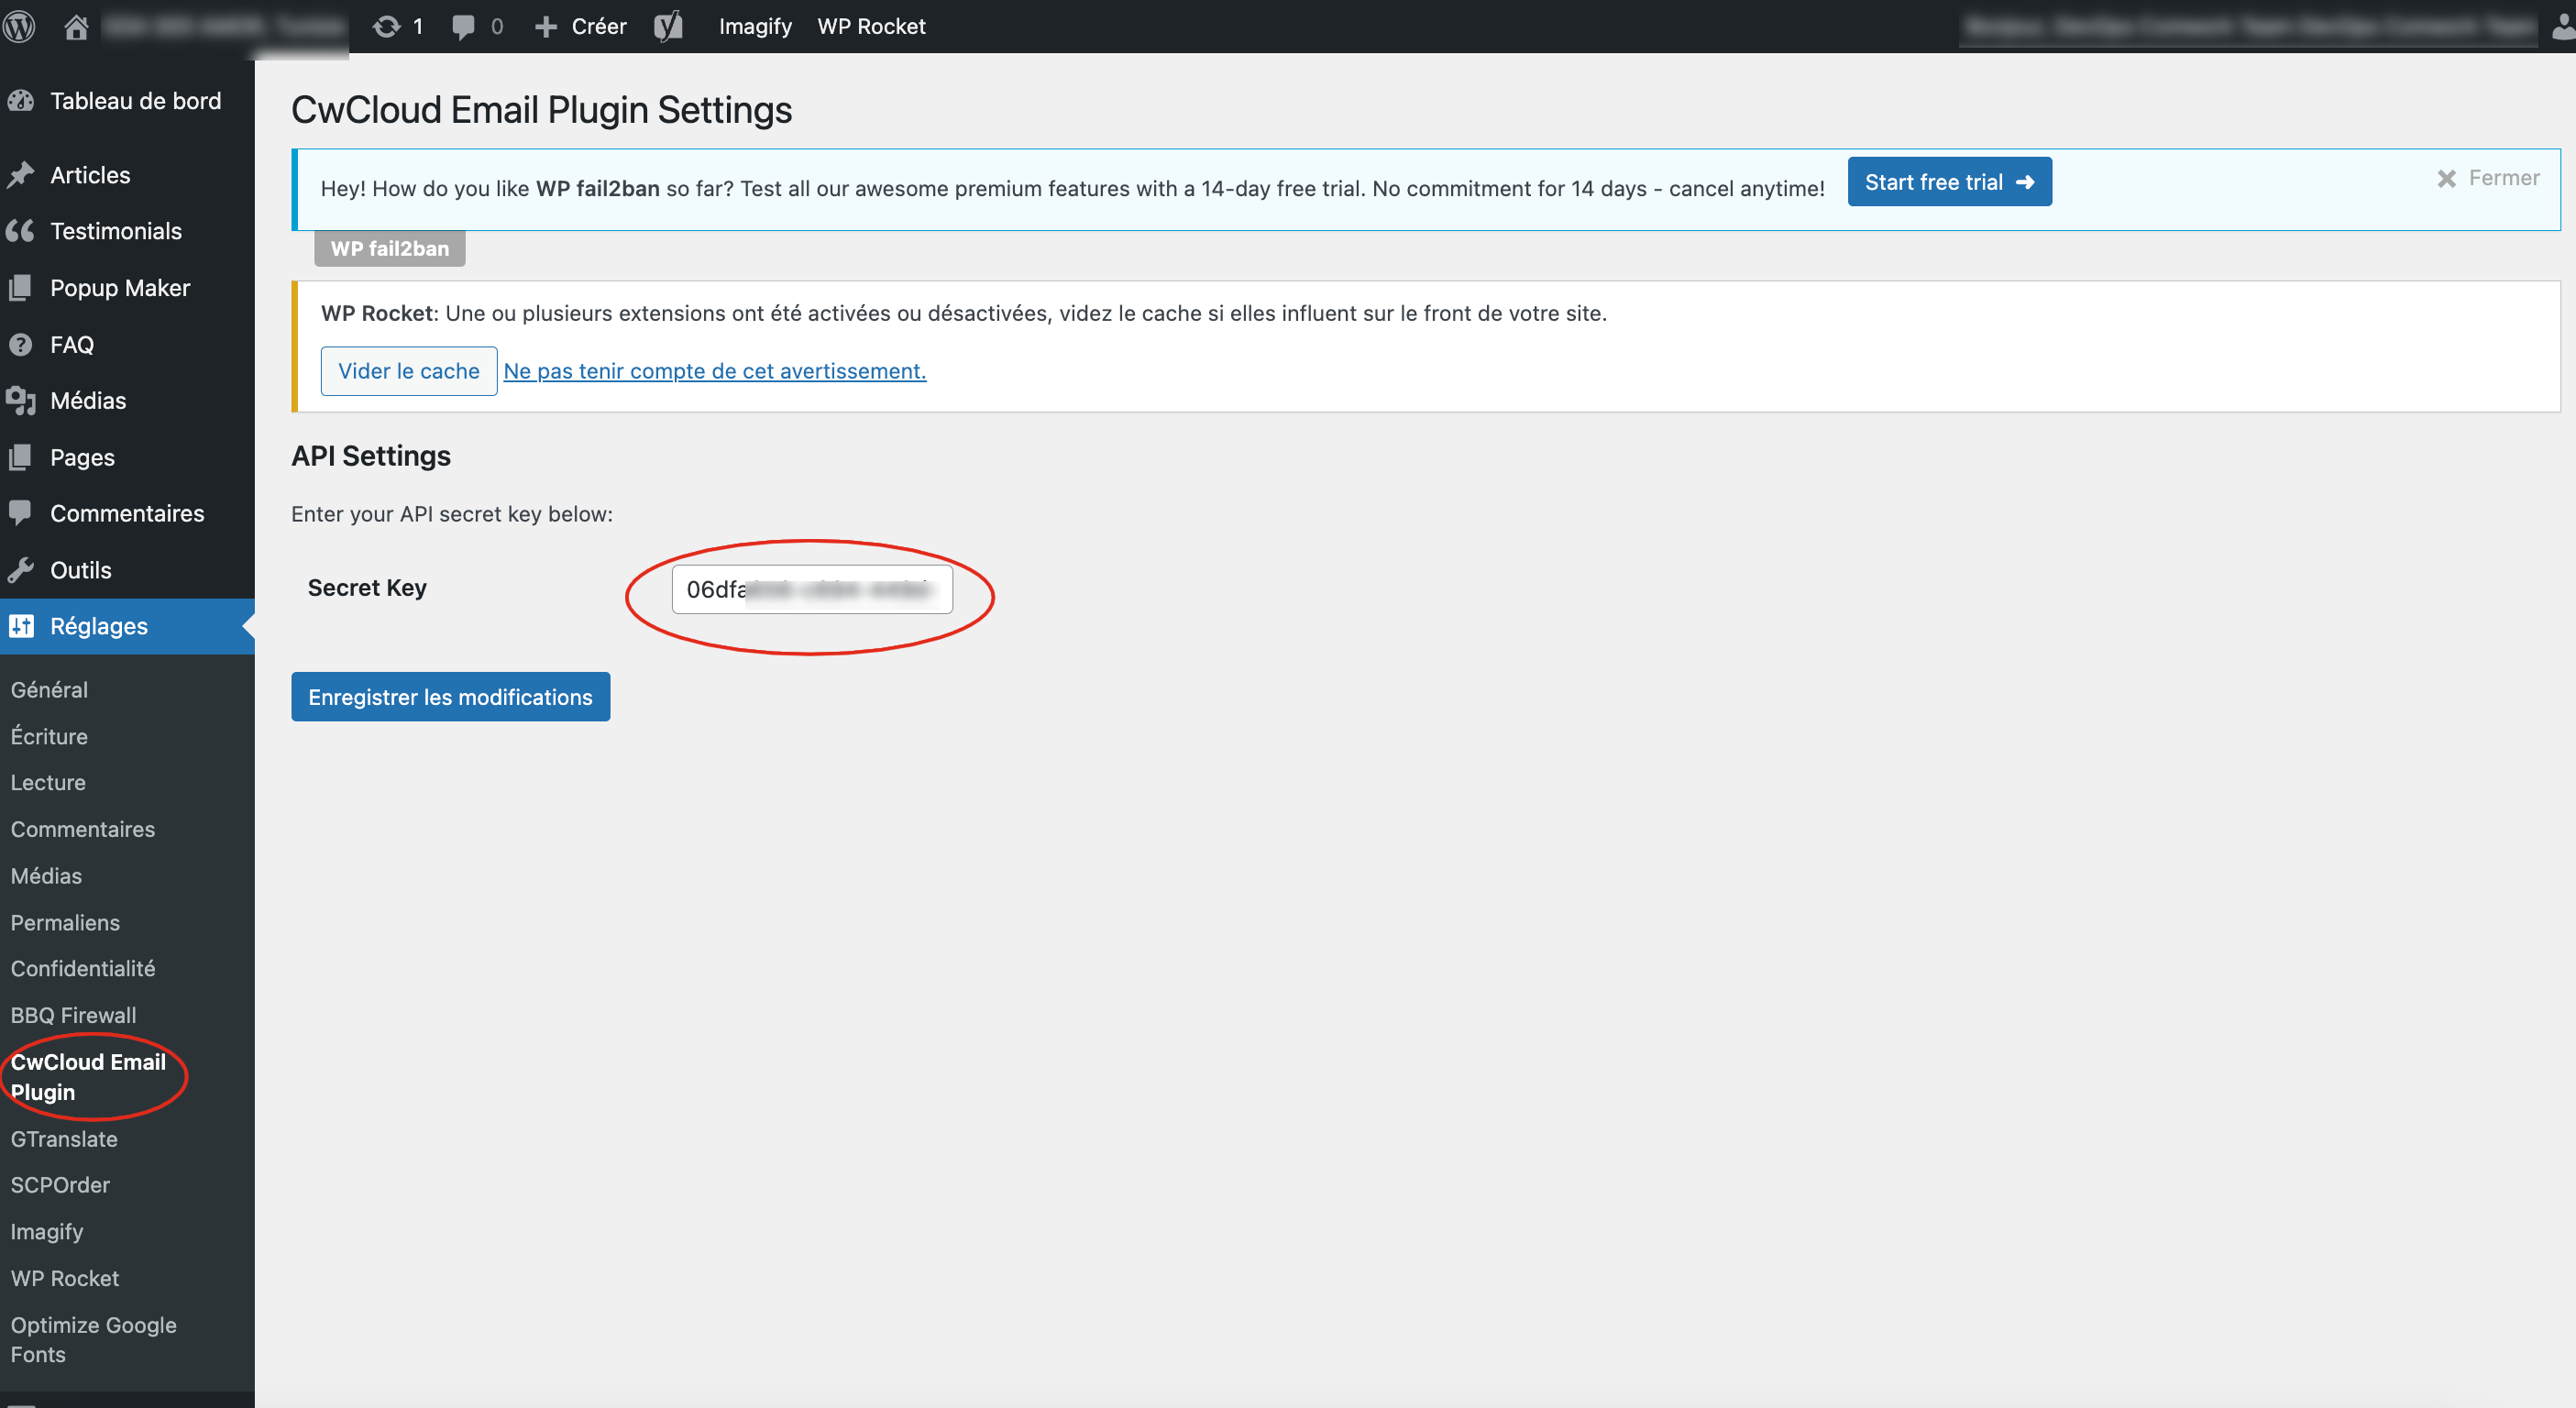Open Tableau de bord dashboard icon
The image size is (2576, 1408).
click(21, 101)
